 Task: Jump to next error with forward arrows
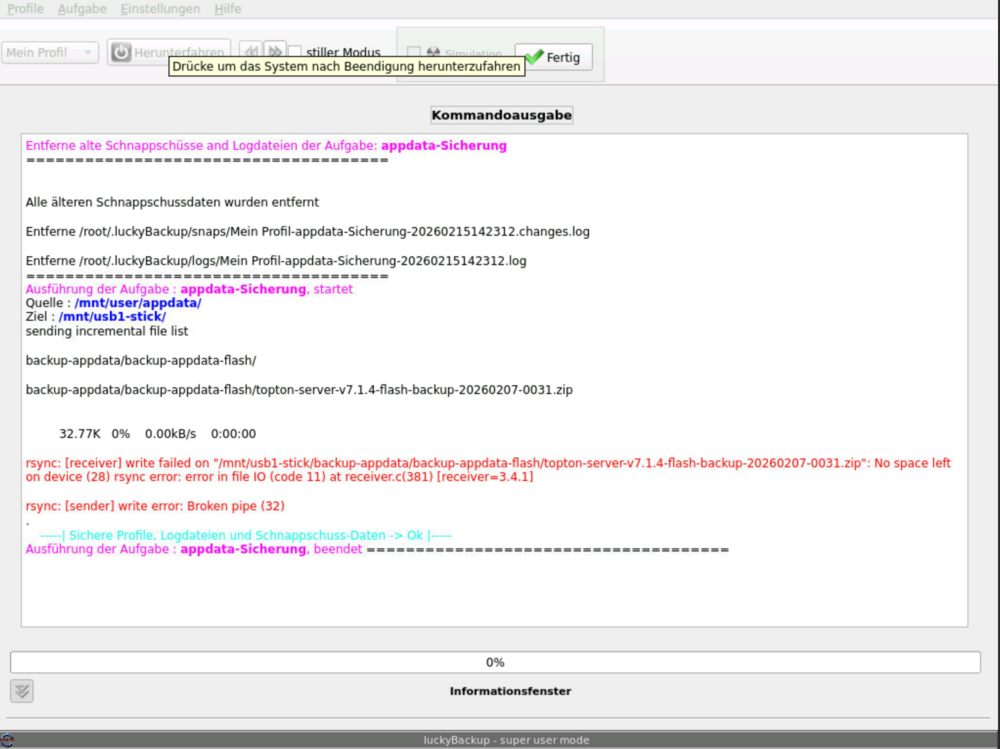point(275,50)
